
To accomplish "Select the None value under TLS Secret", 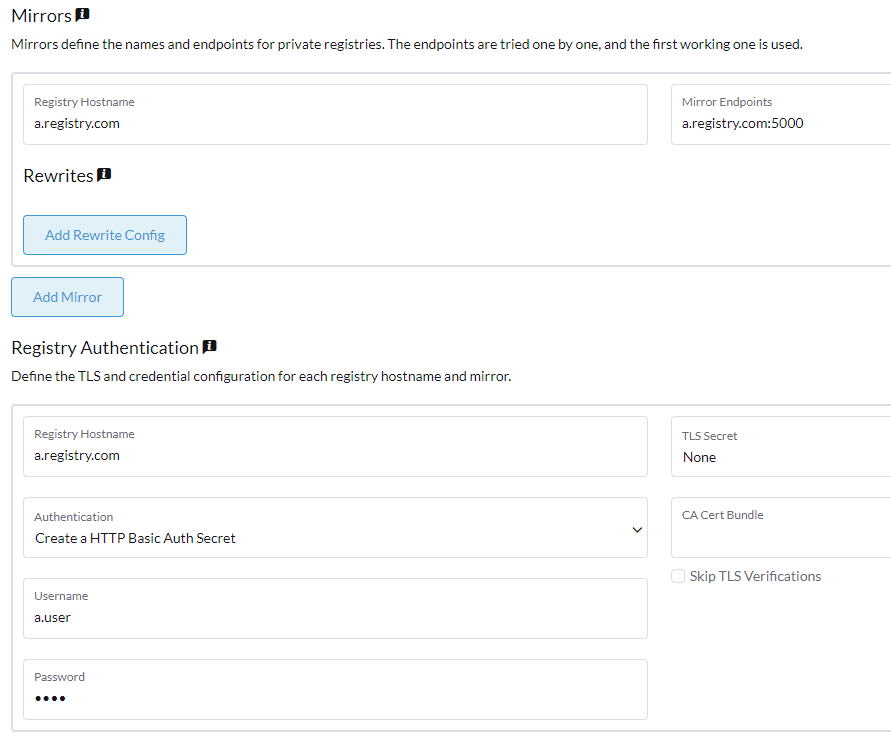I will [x=699, y=457].
